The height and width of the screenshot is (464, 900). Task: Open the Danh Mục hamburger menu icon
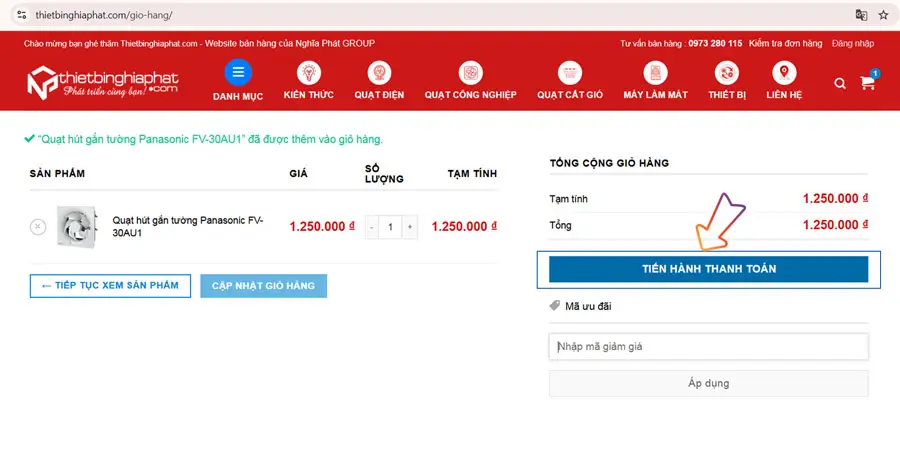238,72
